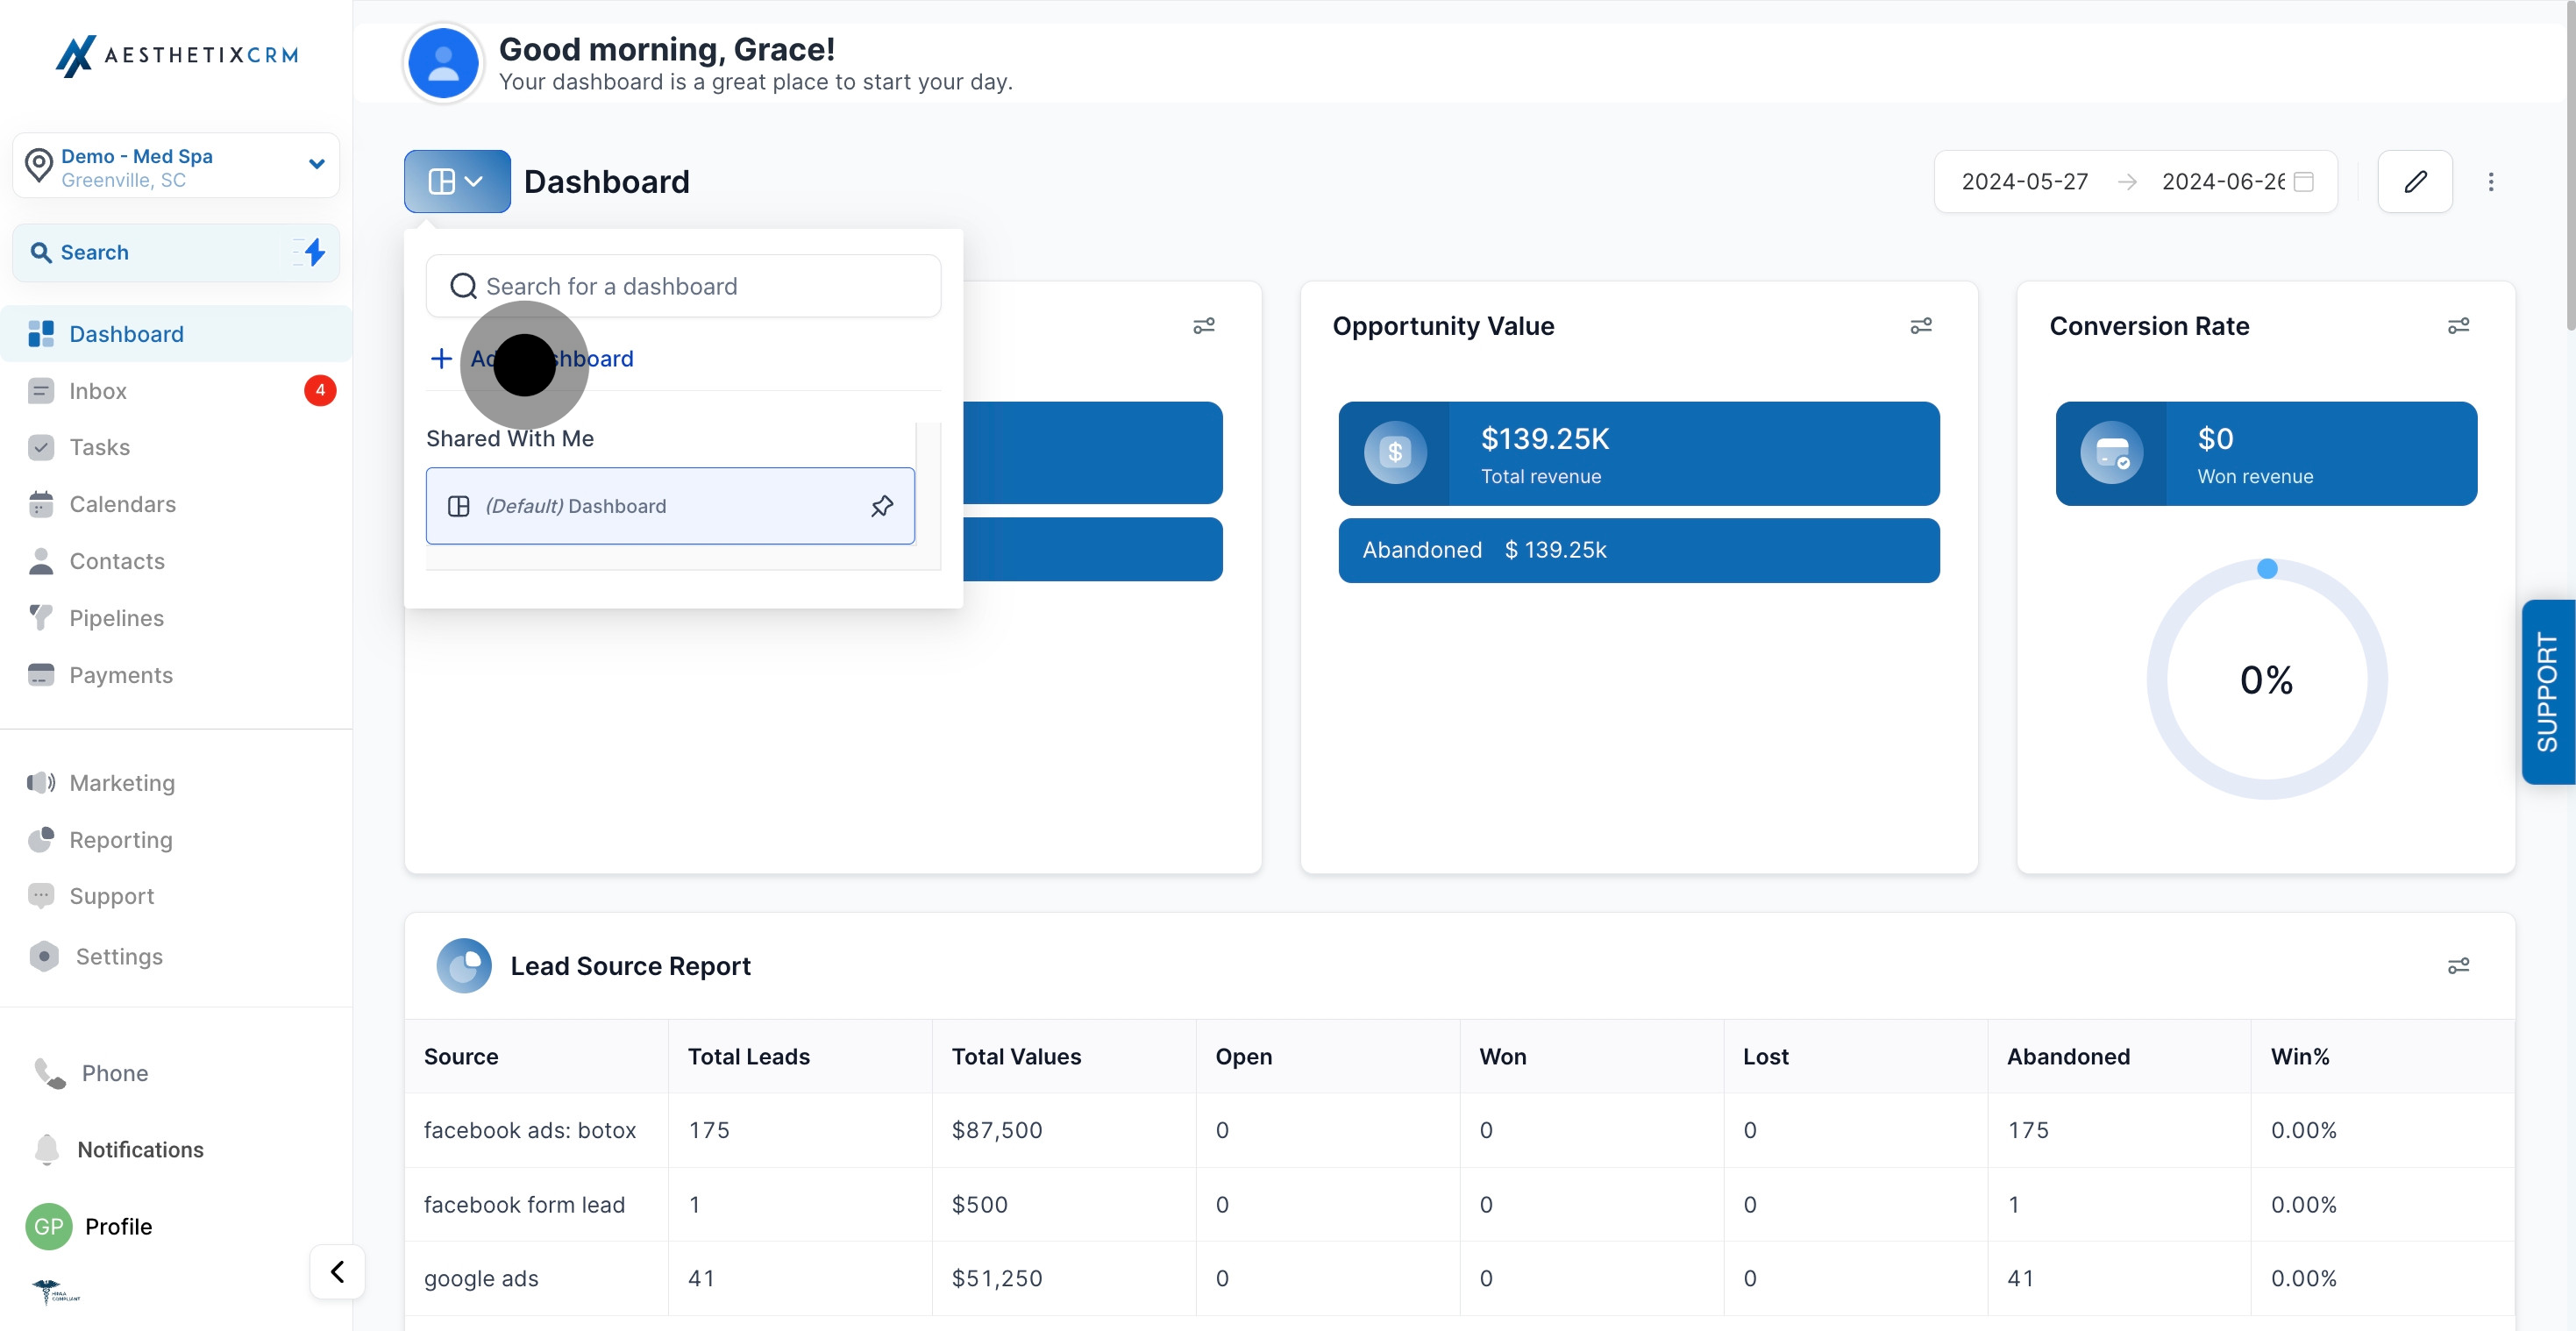The image size is (2576, 1331).
Task: Open the three-dot options menu
Action: pyautogui.click(x=2492, y=181)
